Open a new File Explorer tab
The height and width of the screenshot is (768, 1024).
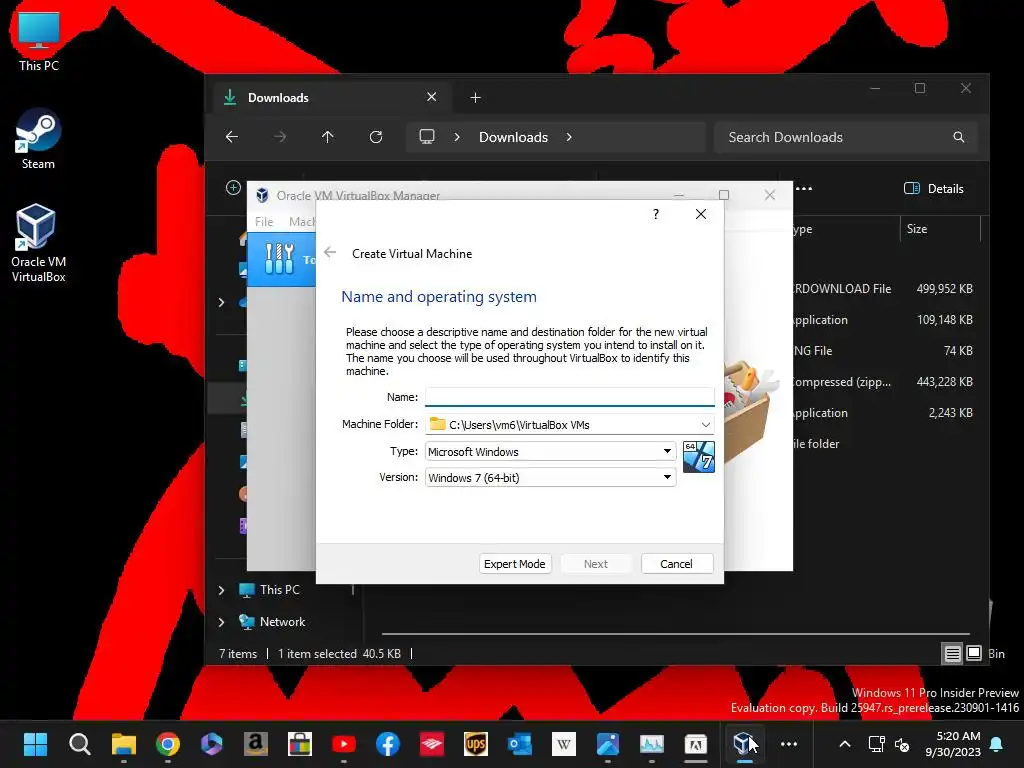point(475,98)
